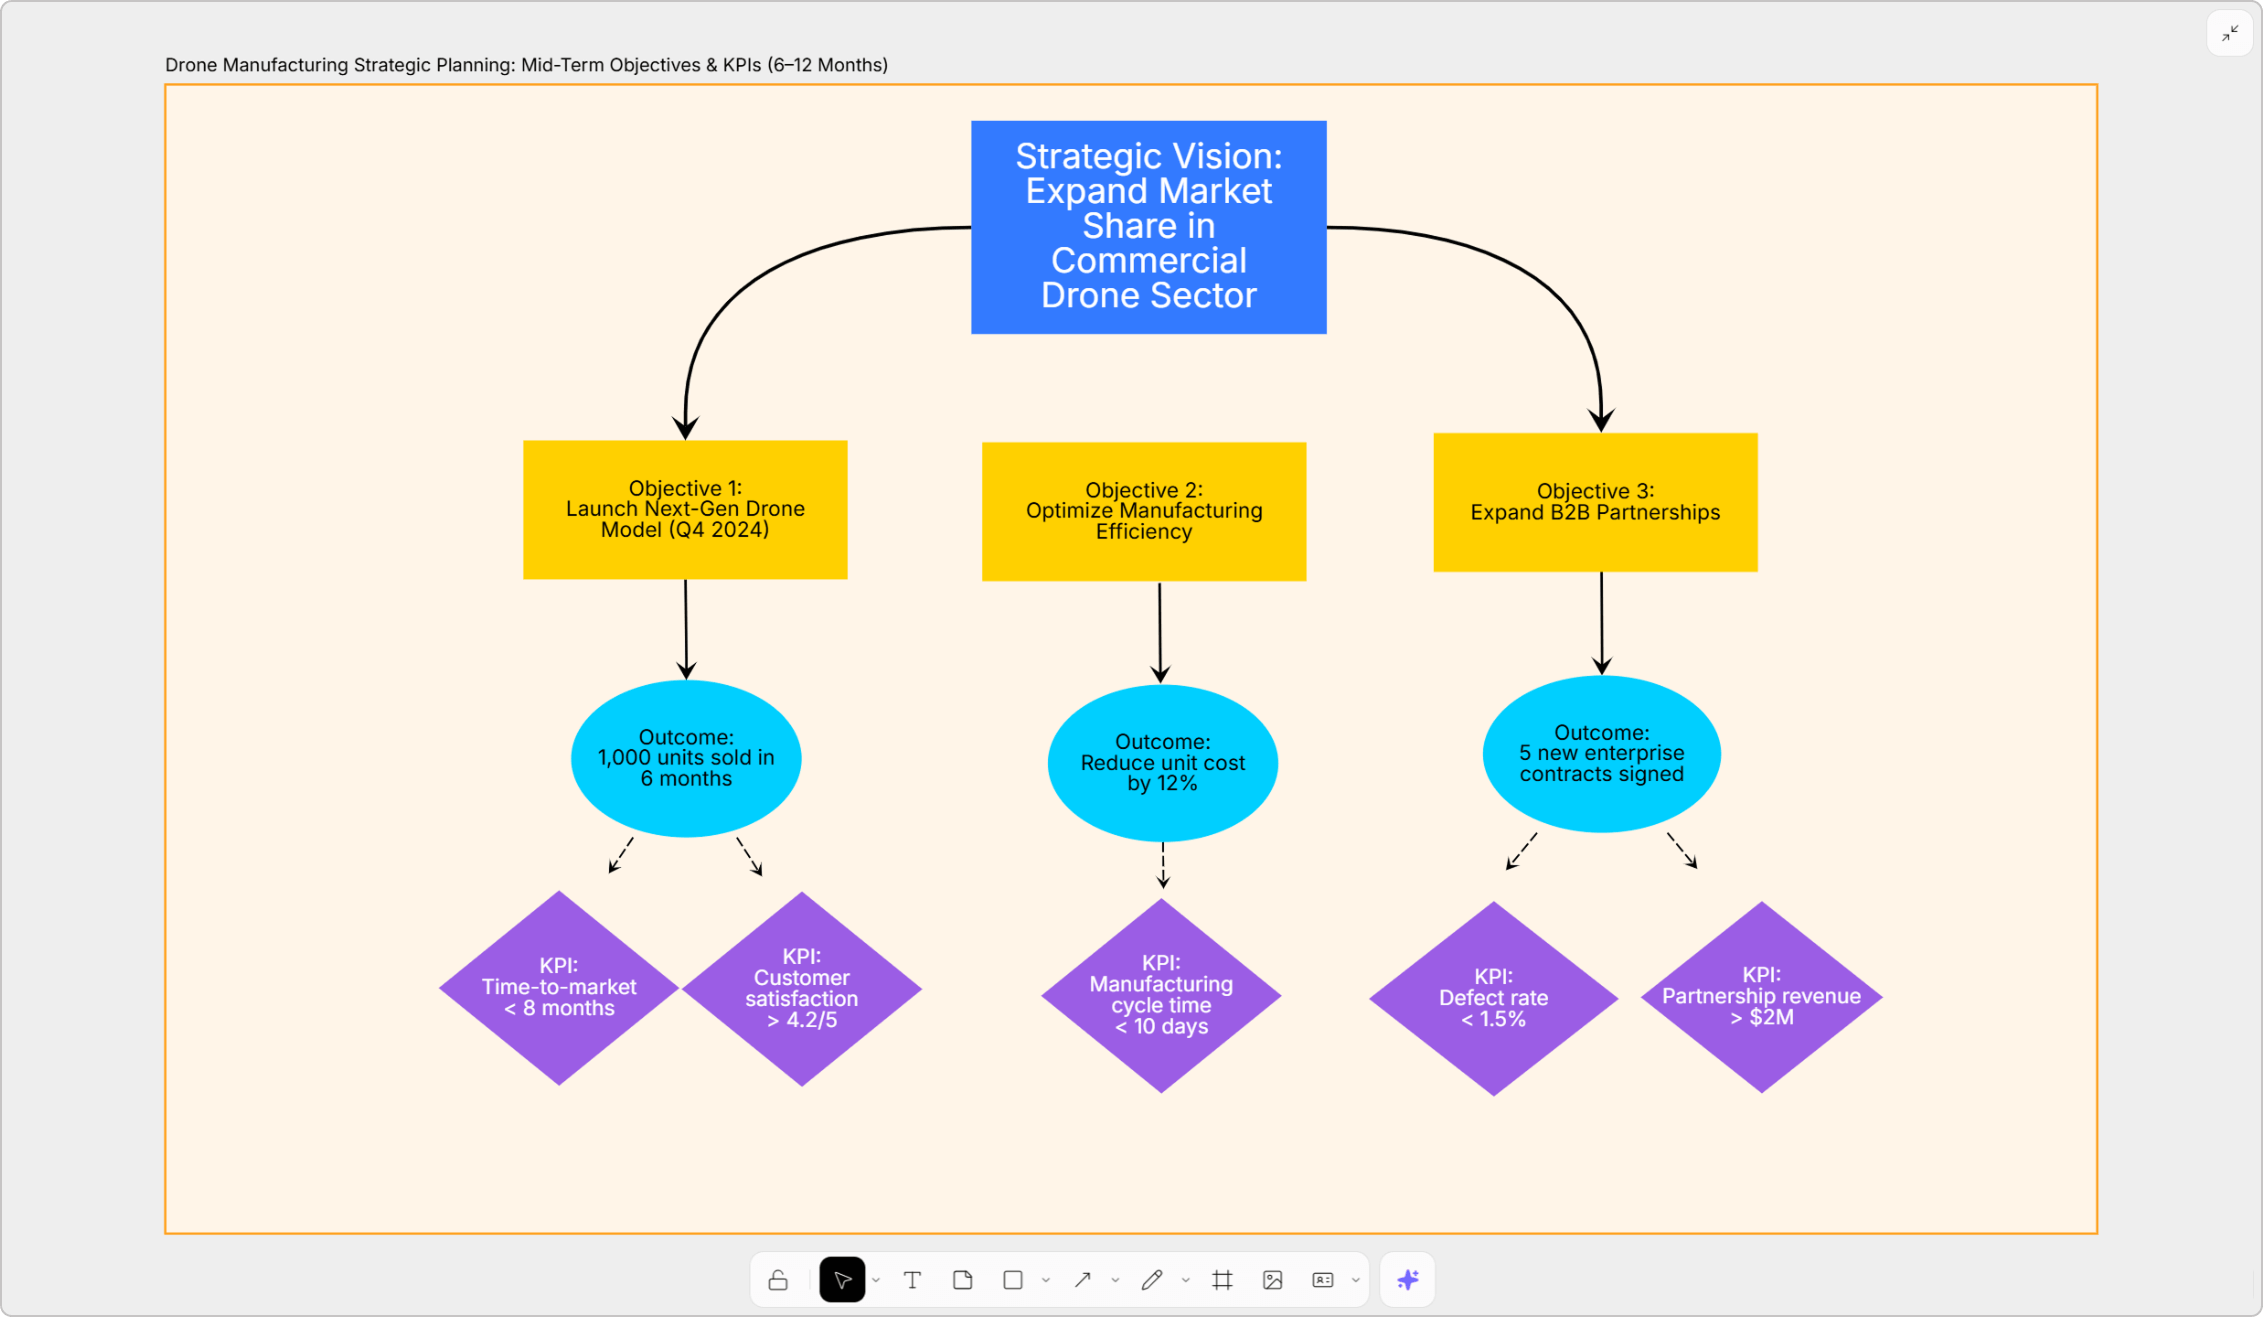Select the pointer selection tool
The width and height of the screenshot is (2263, 1317).
[842, 1280]
